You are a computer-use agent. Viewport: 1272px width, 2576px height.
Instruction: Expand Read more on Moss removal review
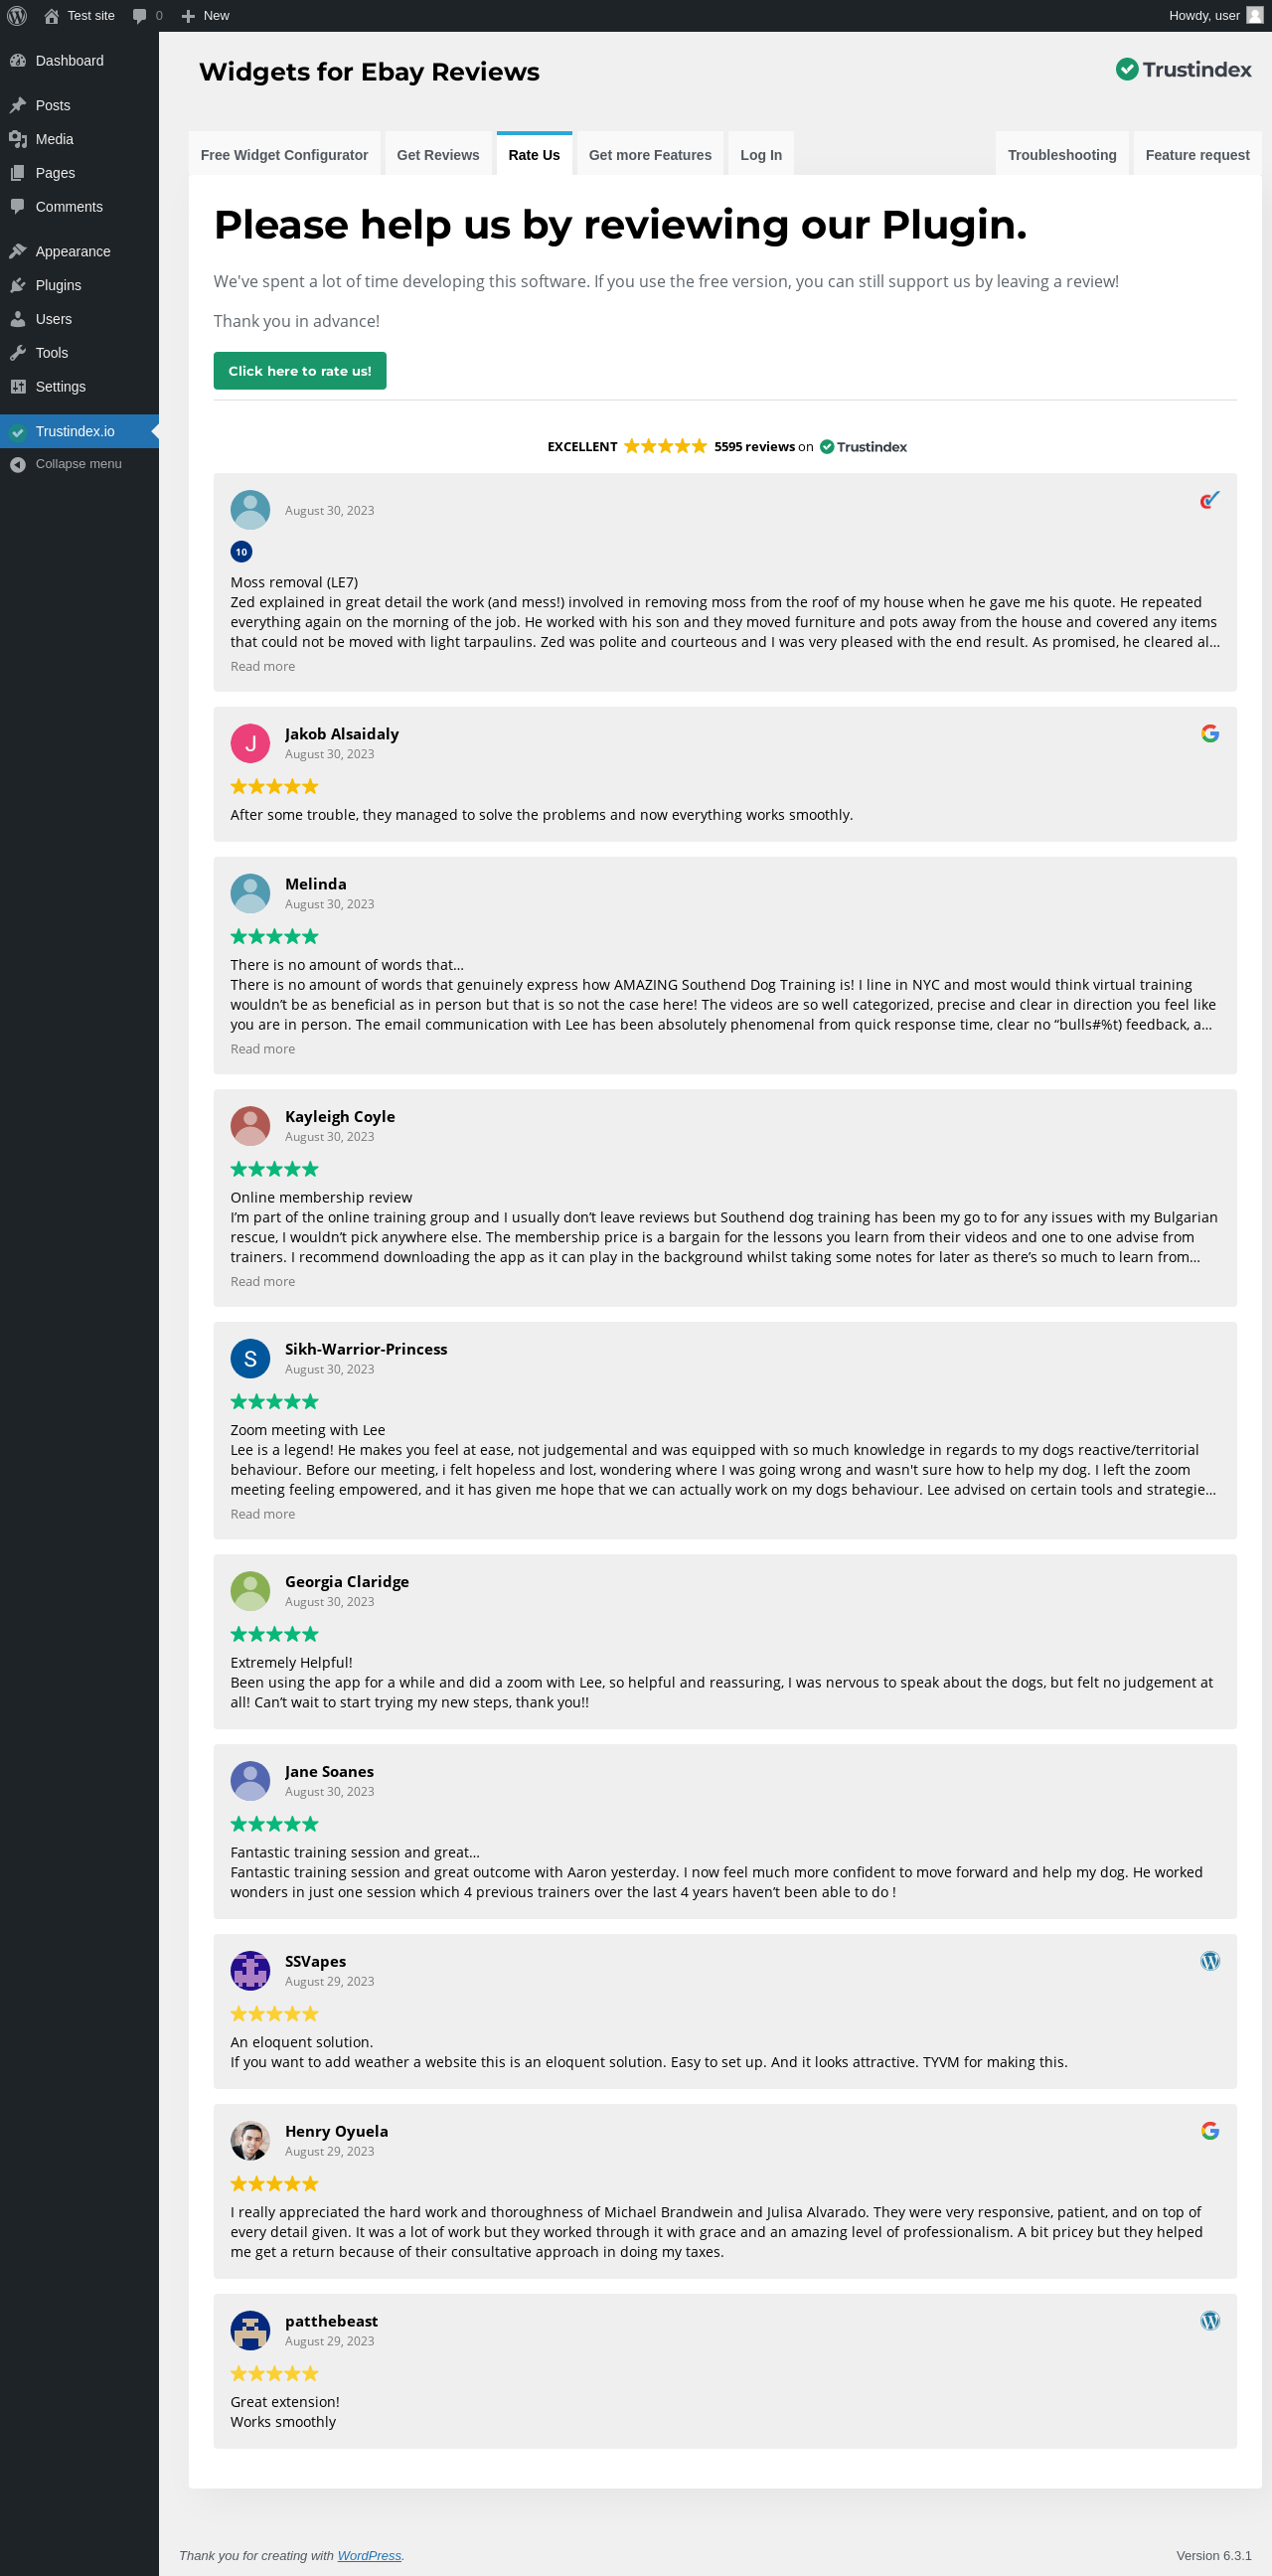point(262,667)
